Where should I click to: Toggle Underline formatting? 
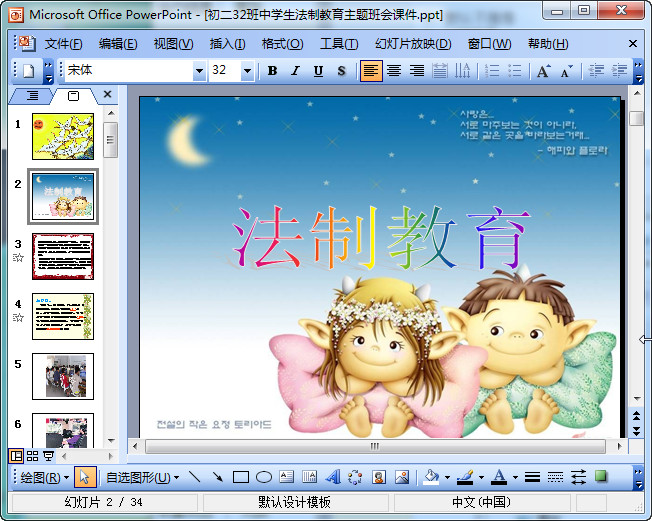(x=318, y=71)
